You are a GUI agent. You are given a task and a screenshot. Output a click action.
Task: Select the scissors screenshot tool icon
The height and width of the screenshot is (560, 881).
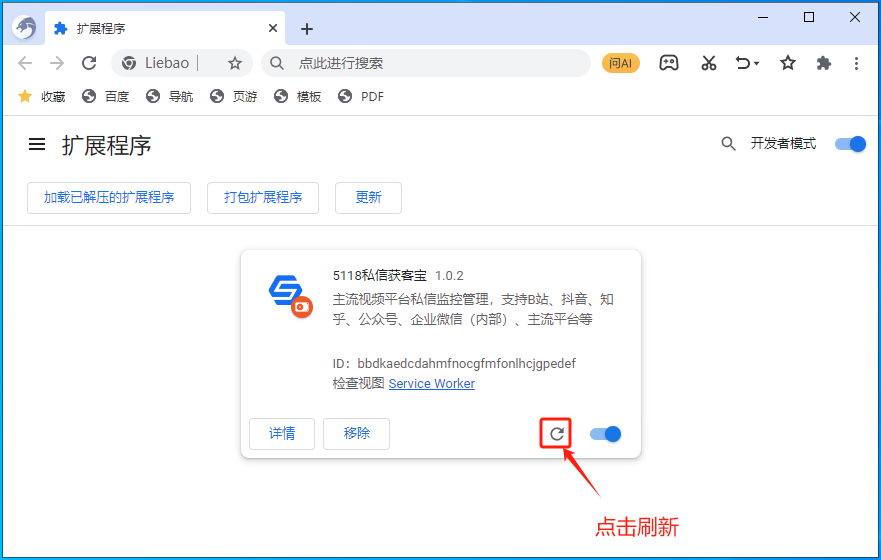coord(709,63)
